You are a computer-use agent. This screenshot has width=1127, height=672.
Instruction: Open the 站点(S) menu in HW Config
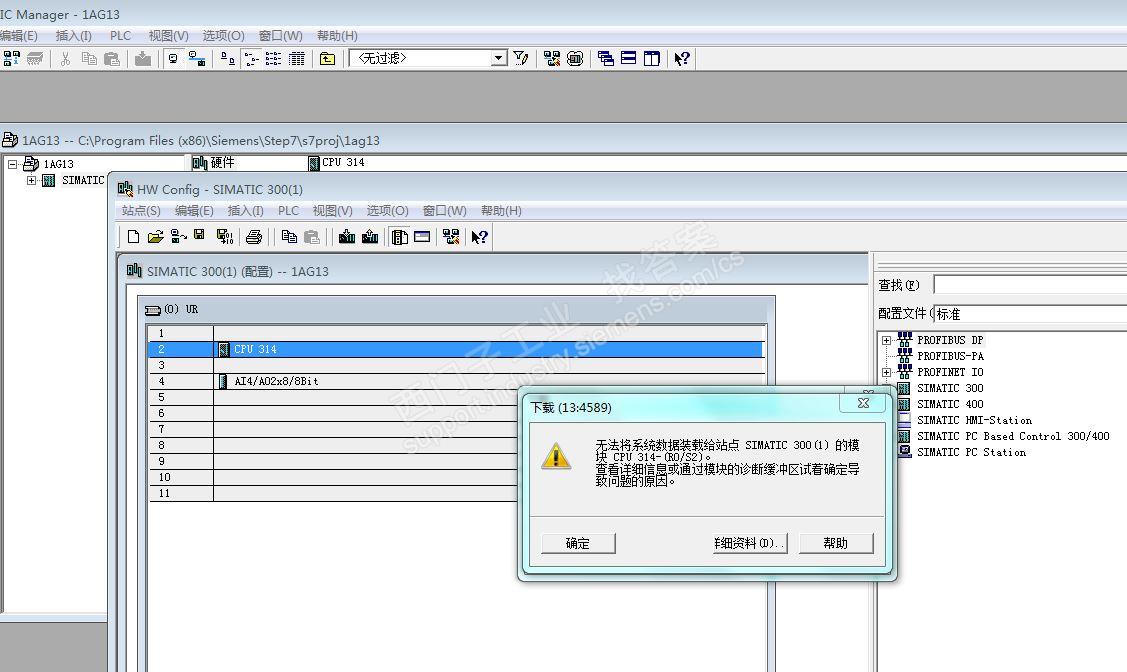[141, 211]
